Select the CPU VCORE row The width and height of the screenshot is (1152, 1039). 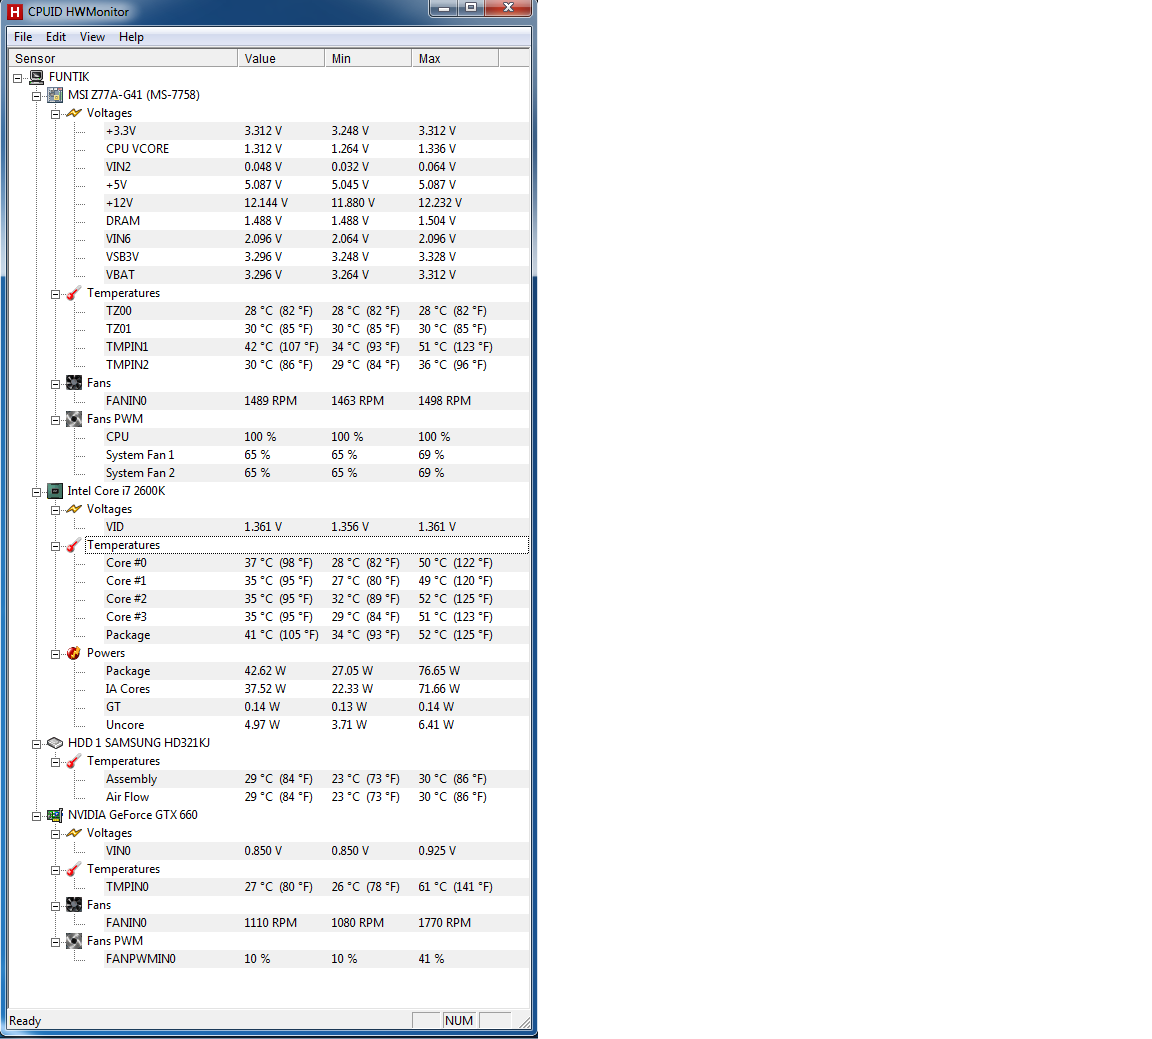coord(316,149)
